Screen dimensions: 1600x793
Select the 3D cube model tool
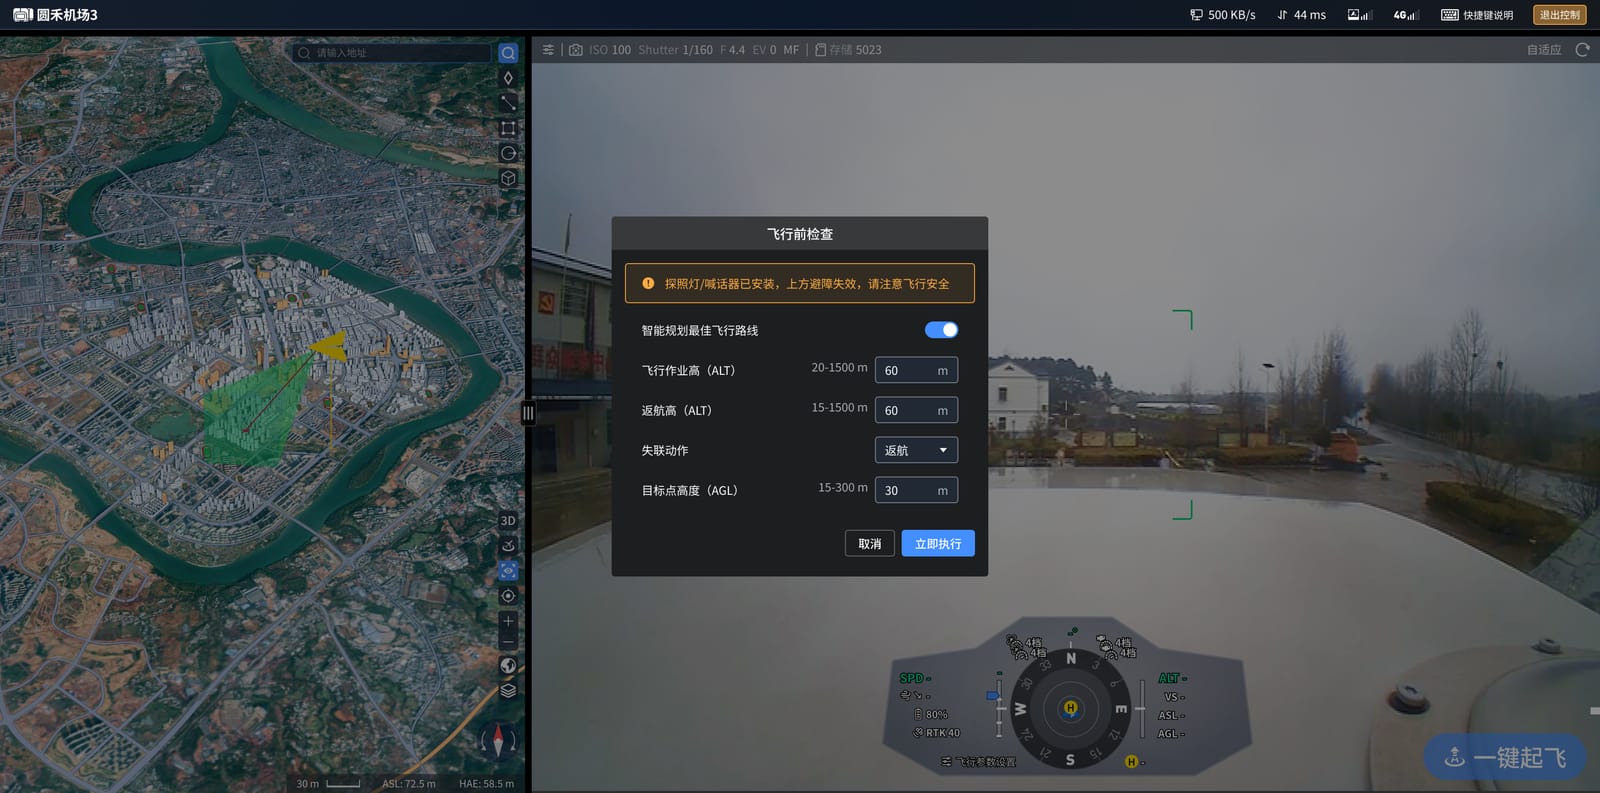pyautogui.click(x=508, y=178)
